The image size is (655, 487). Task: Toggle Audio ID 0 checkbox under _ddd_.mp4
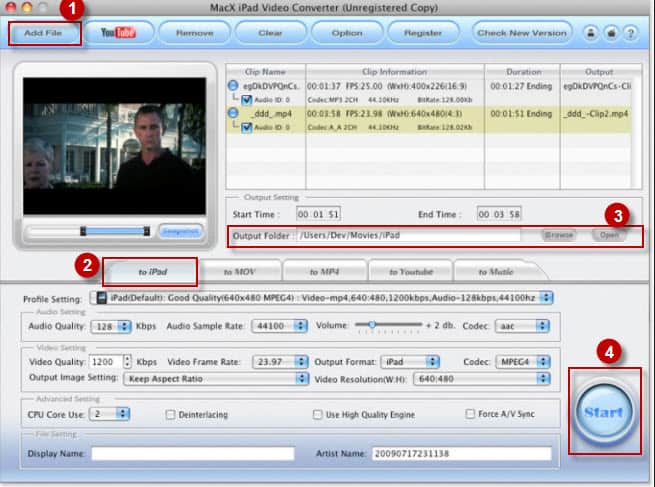coord(246,127)
